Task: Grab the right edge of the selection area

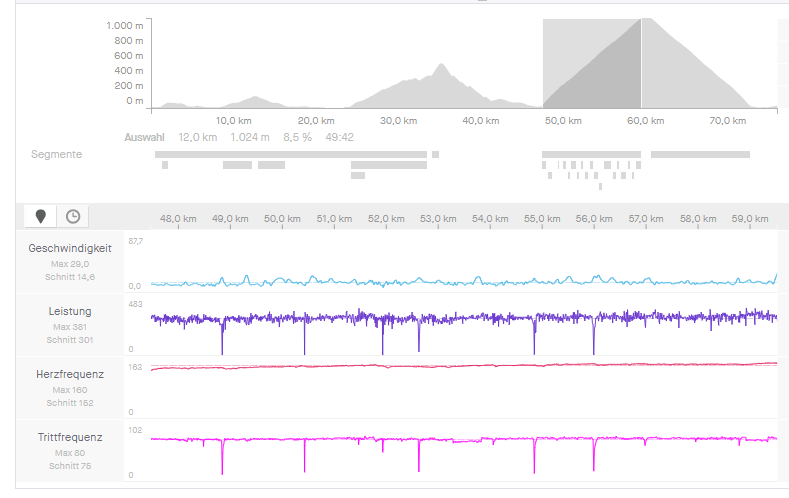Action: click(x=641, y=62)
